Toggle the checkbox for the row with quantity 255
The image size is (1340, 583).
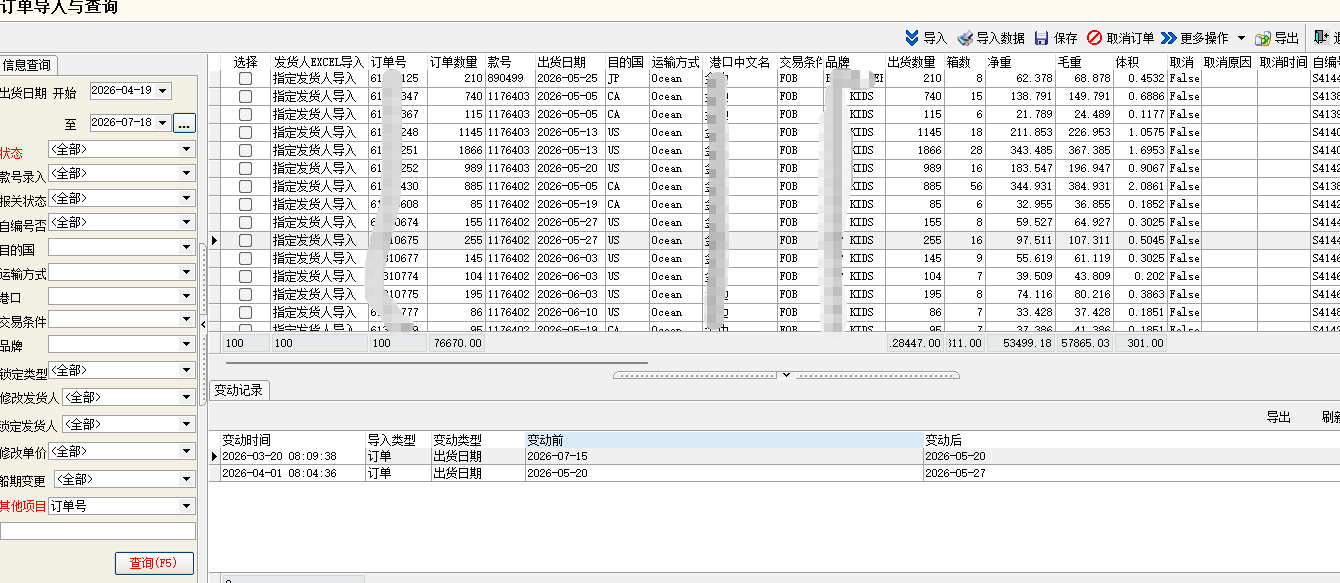(245, 240)
